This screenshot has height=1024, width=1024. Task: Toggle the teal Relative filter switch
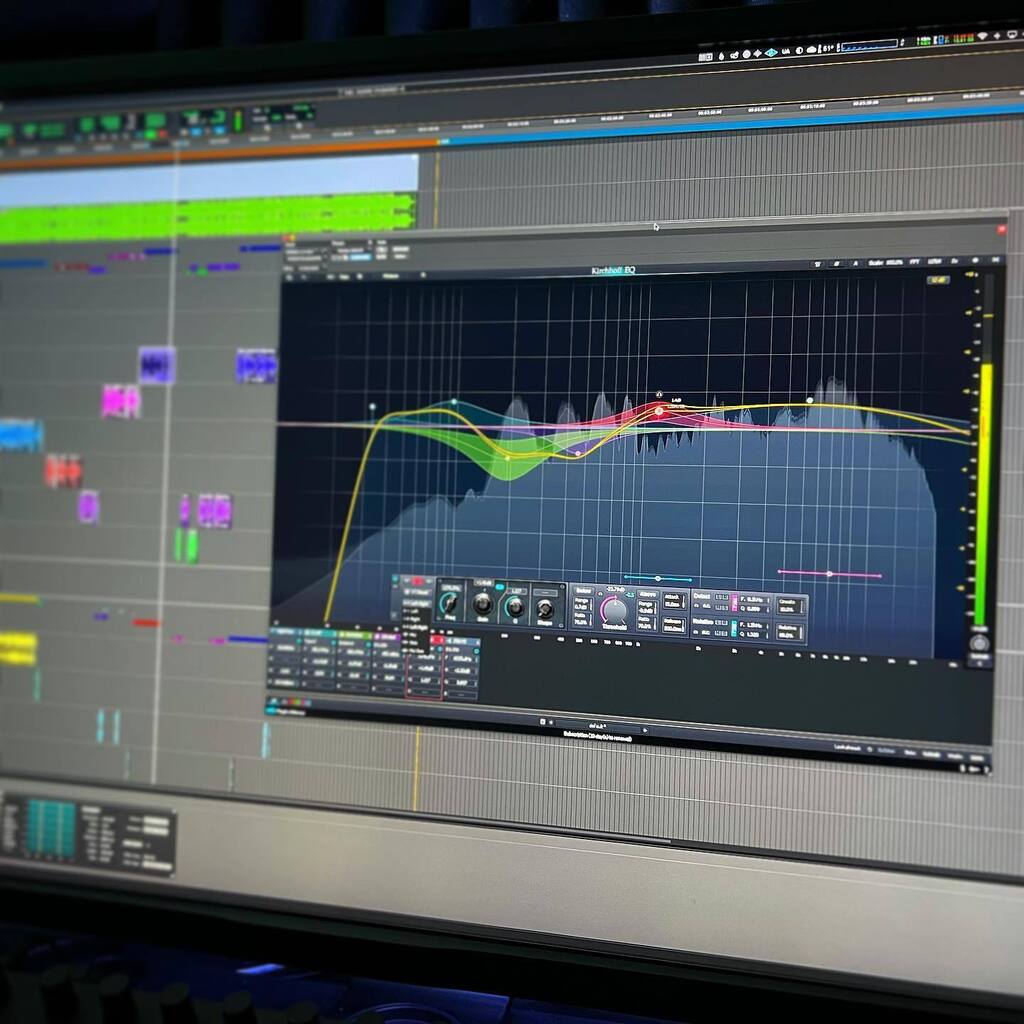(x=734, y=628)
